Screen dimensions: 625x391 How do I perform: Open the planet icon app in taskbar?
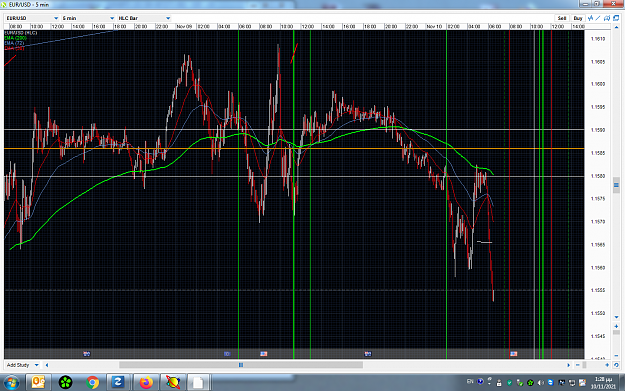(x=173, y=383)
